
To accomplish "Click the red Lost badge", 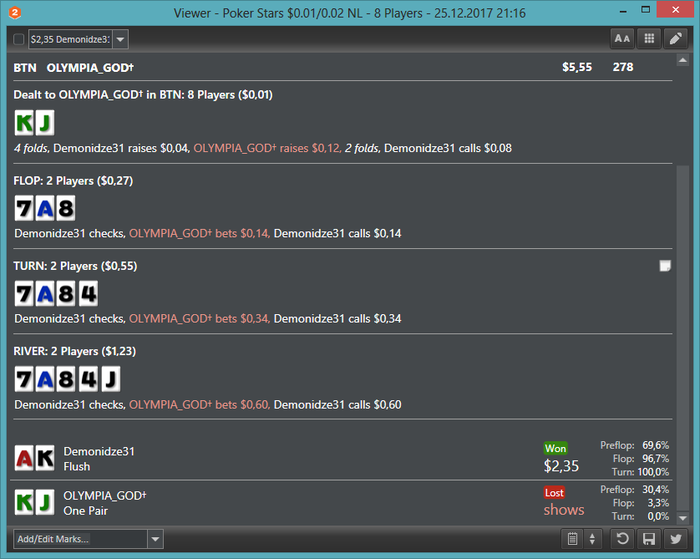I will coord(554,492).
